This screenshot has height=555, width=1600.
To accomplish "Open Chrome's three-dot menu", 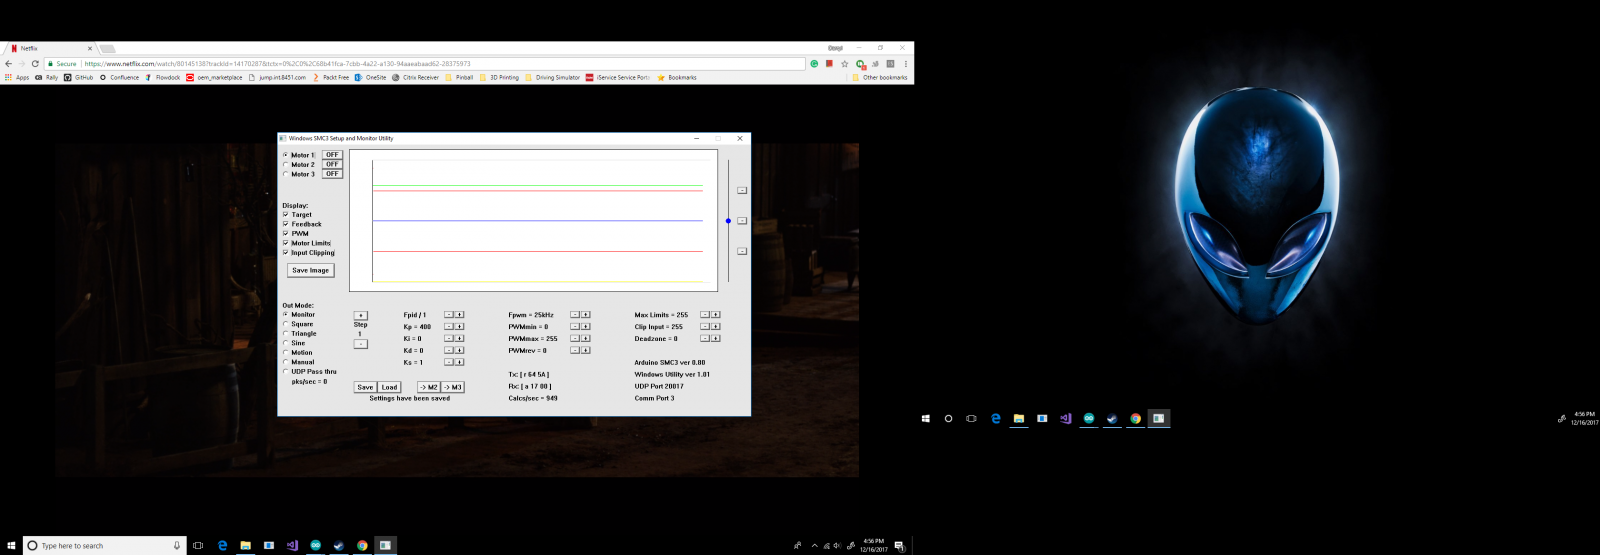I will 906,64.
